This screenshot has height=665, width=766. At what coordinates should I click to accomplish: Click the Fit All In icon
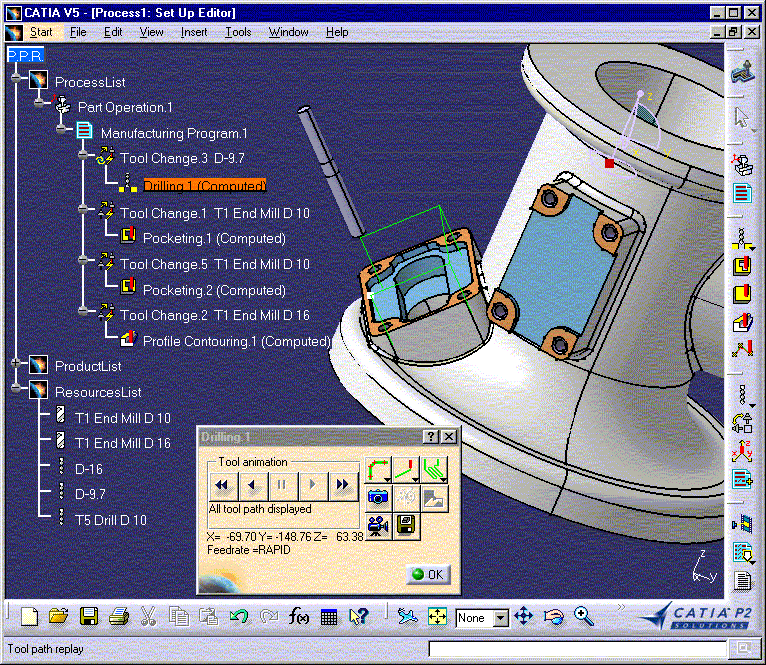437,617
